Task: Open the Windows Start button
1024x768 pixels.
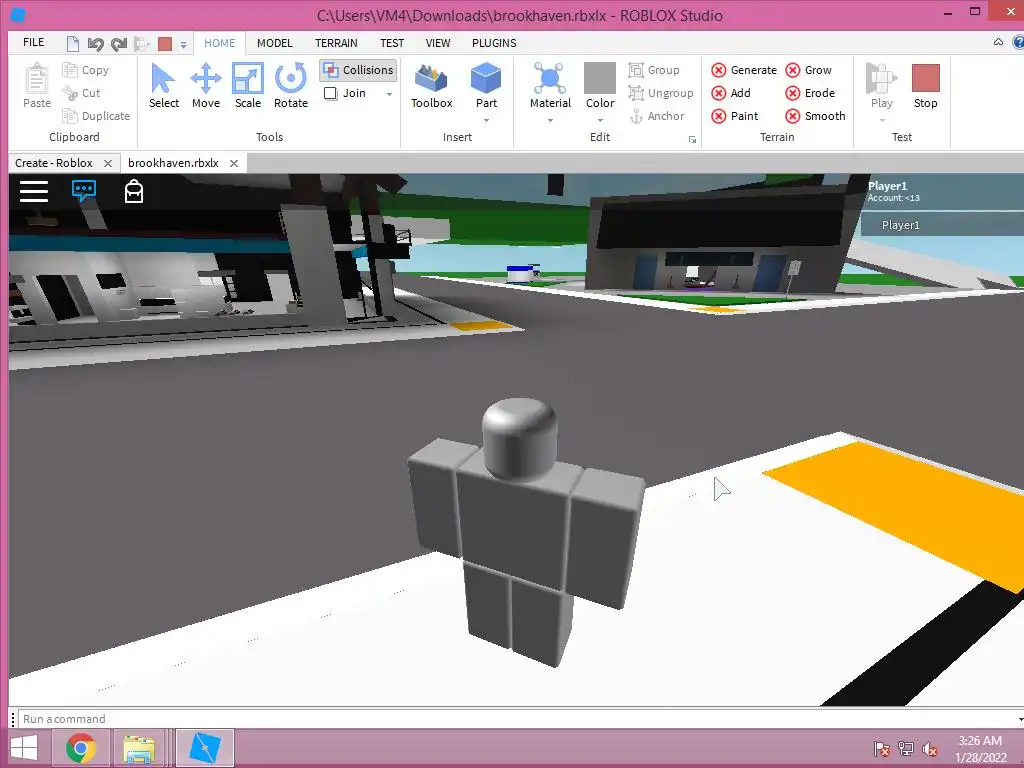Action: [x=24, y=748]
